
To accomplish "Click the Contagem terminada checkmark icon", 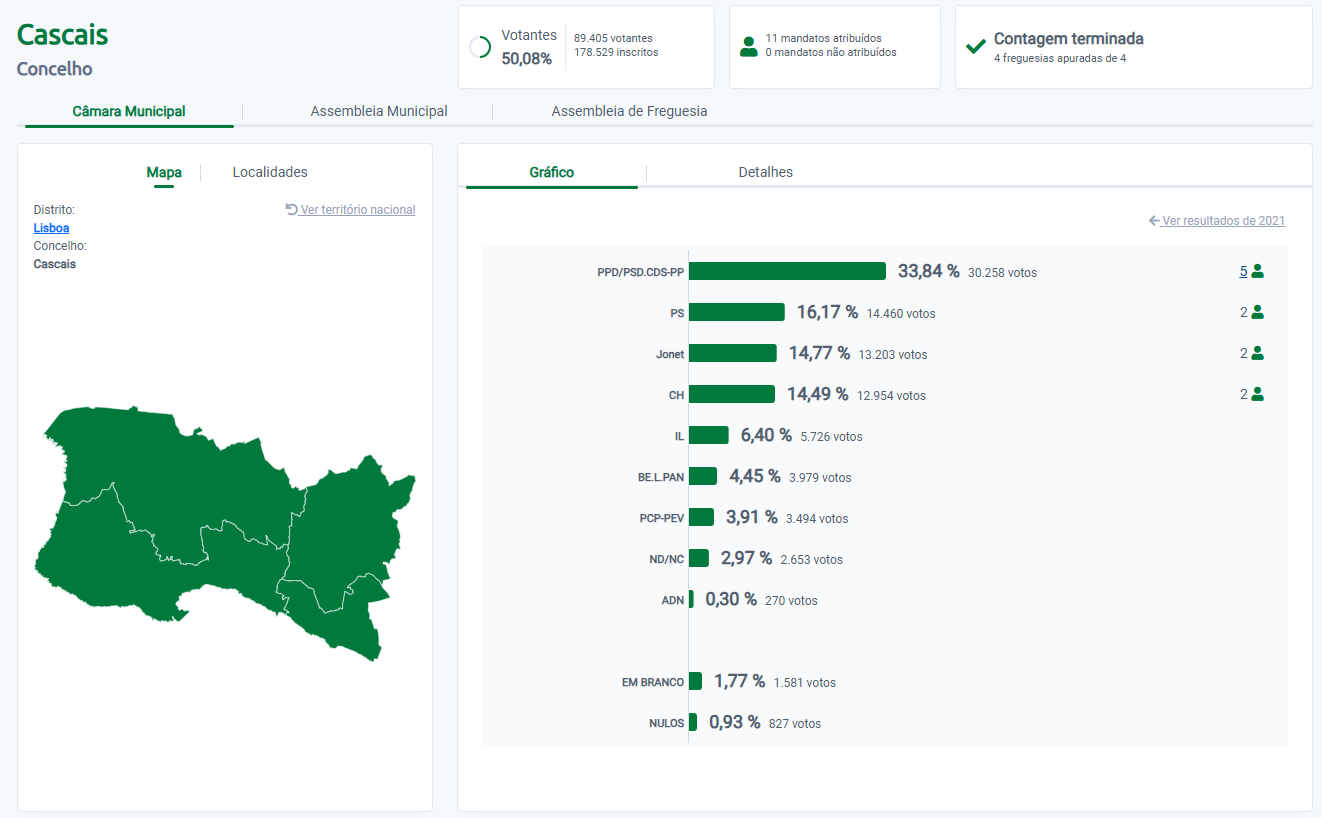I will tap(976, 47).
